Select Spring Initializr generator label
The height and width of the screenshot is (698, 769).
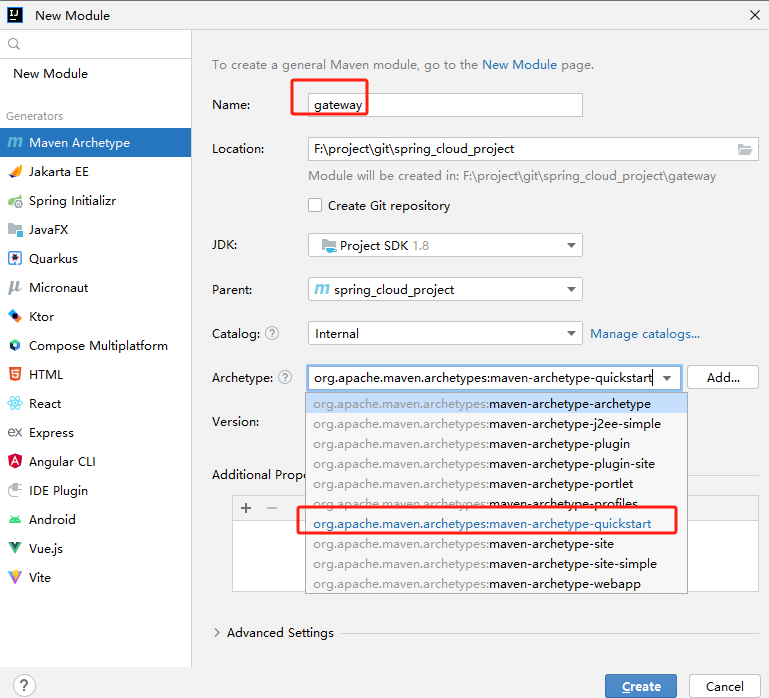72,201
